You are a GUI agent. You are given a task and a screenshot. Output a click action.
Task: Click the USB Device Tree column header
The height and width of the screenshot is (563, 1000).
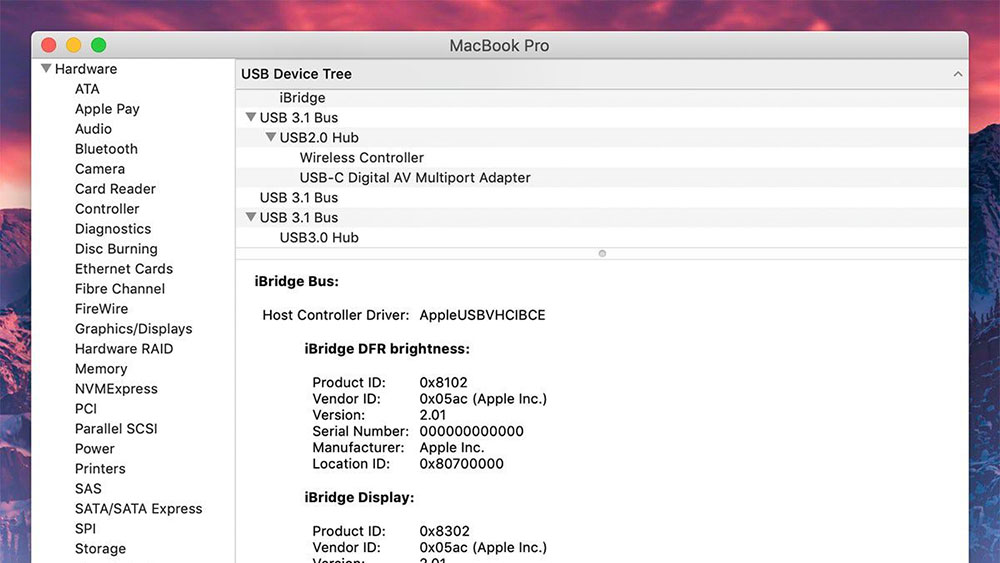(x=296, y=74)
